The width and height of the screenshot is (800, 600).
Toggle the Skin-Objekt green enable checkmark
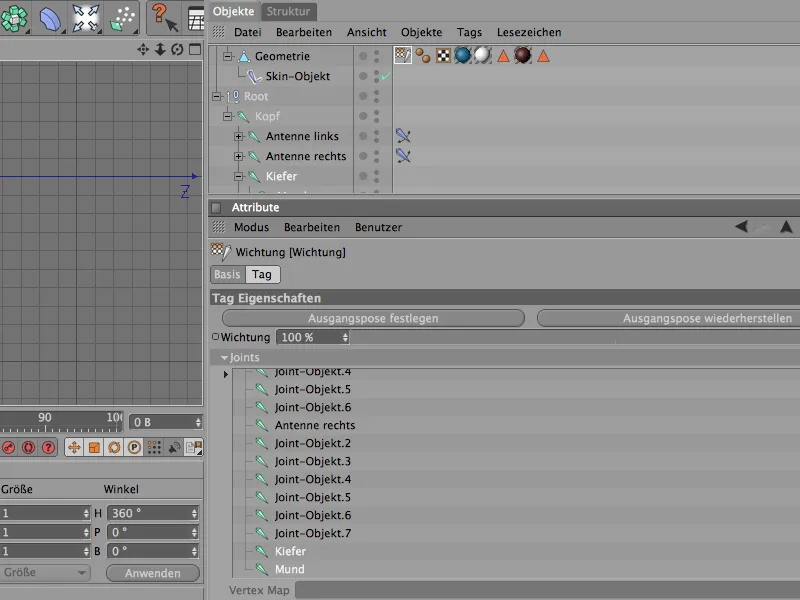tap(386, 76)
